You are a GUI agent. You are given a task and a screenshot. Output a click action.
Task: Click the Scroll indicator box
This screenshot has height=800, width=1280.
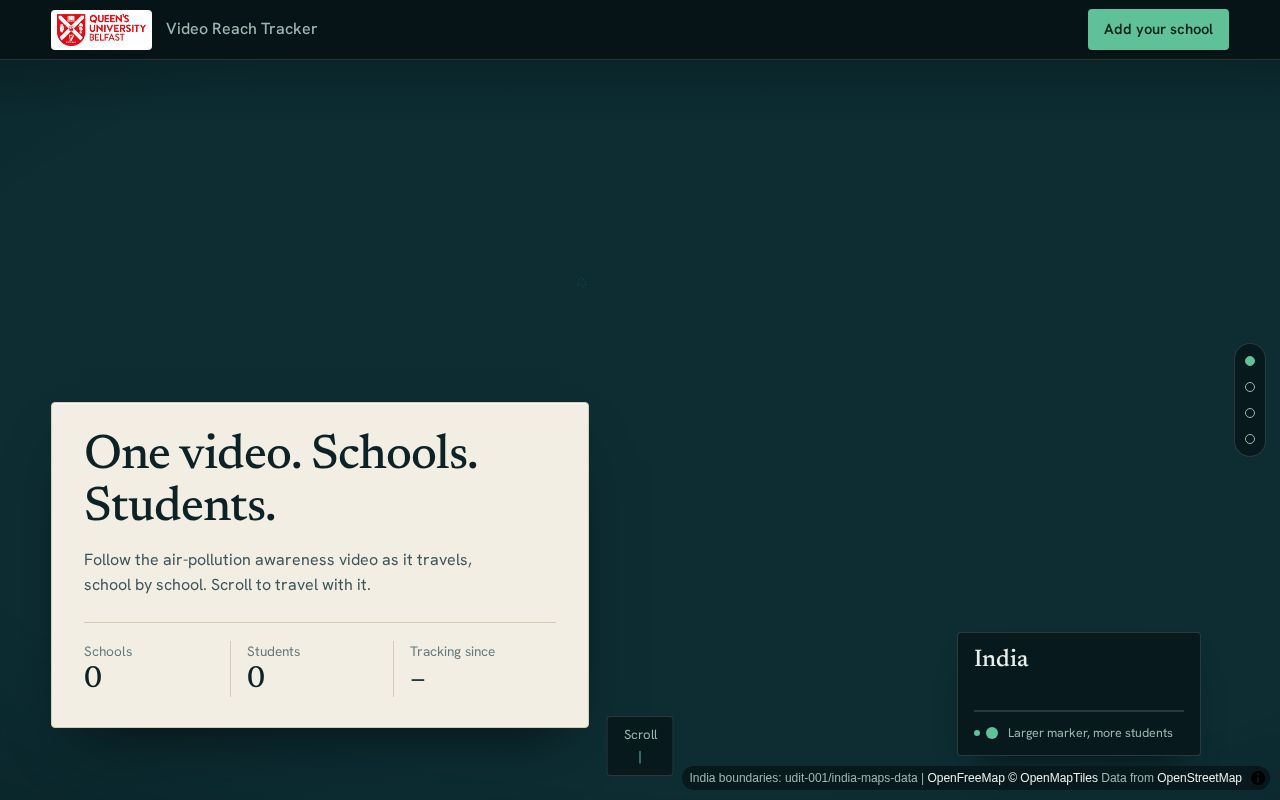pyautogui.click(x=640, y=746)
